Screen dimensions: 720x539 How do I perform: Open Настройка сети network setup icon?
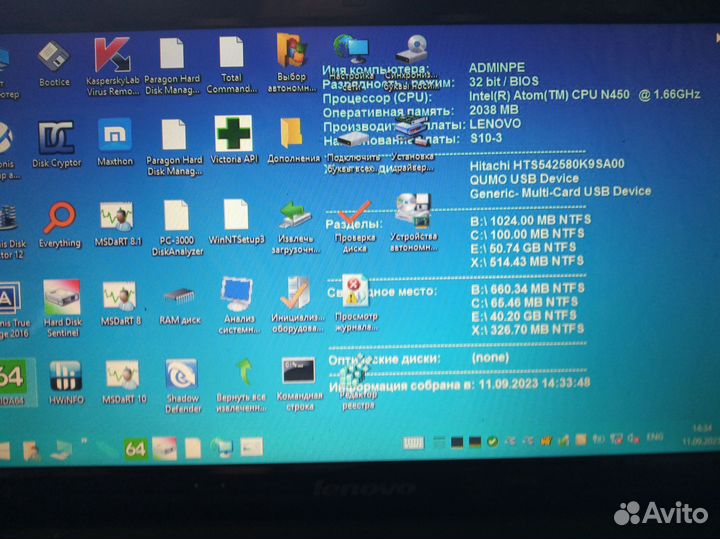(x=352, y=62)
